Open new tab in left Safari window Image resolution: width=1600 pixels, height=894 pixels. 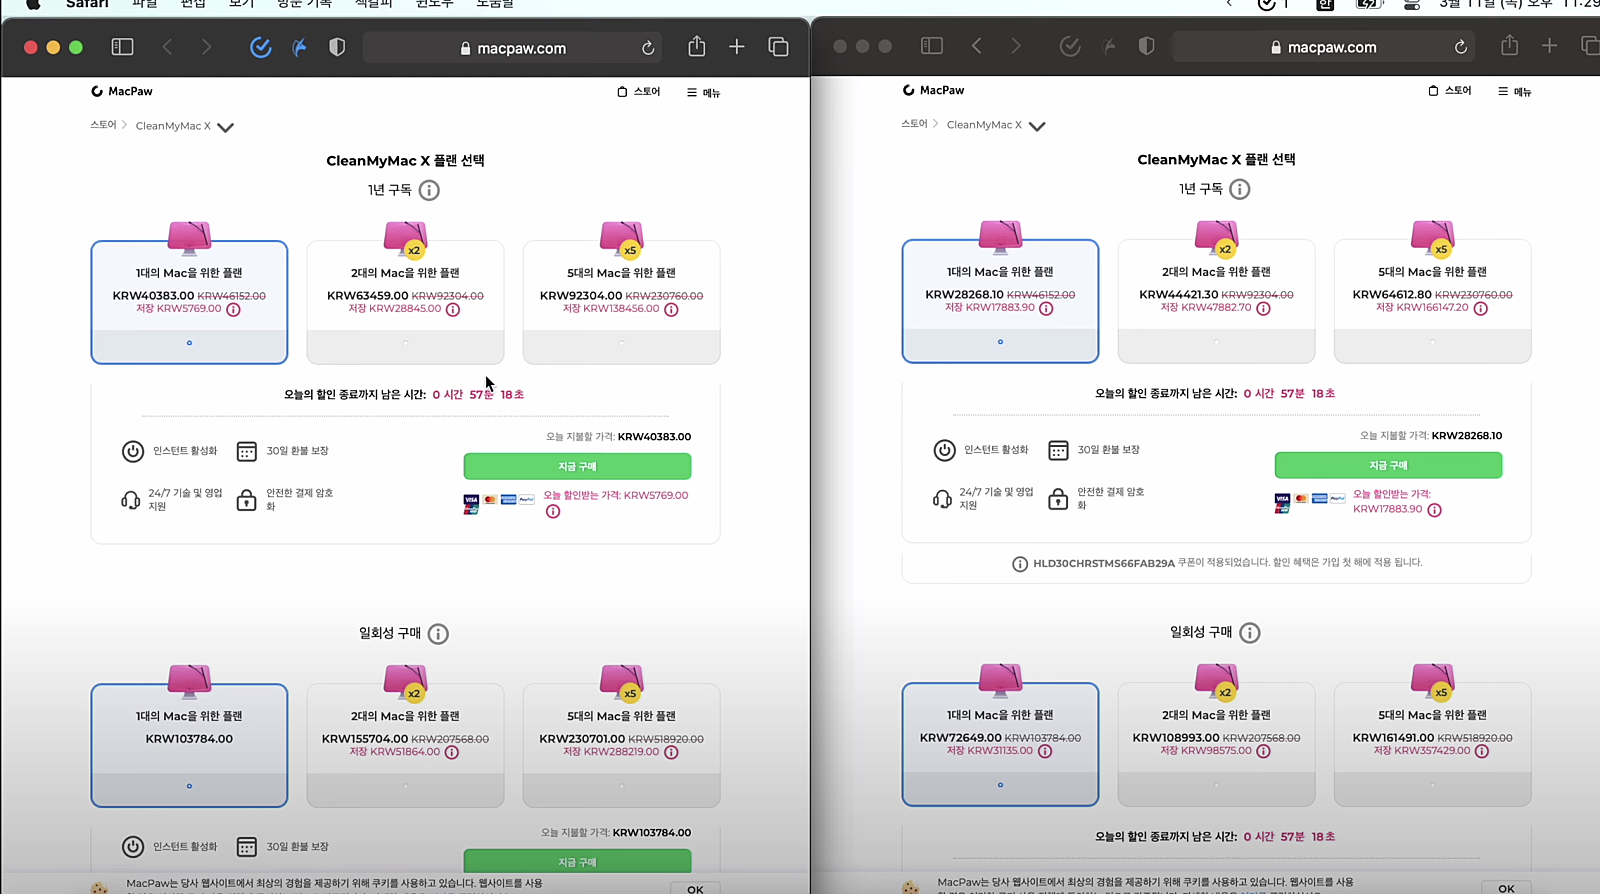click(x=737, y=47)
